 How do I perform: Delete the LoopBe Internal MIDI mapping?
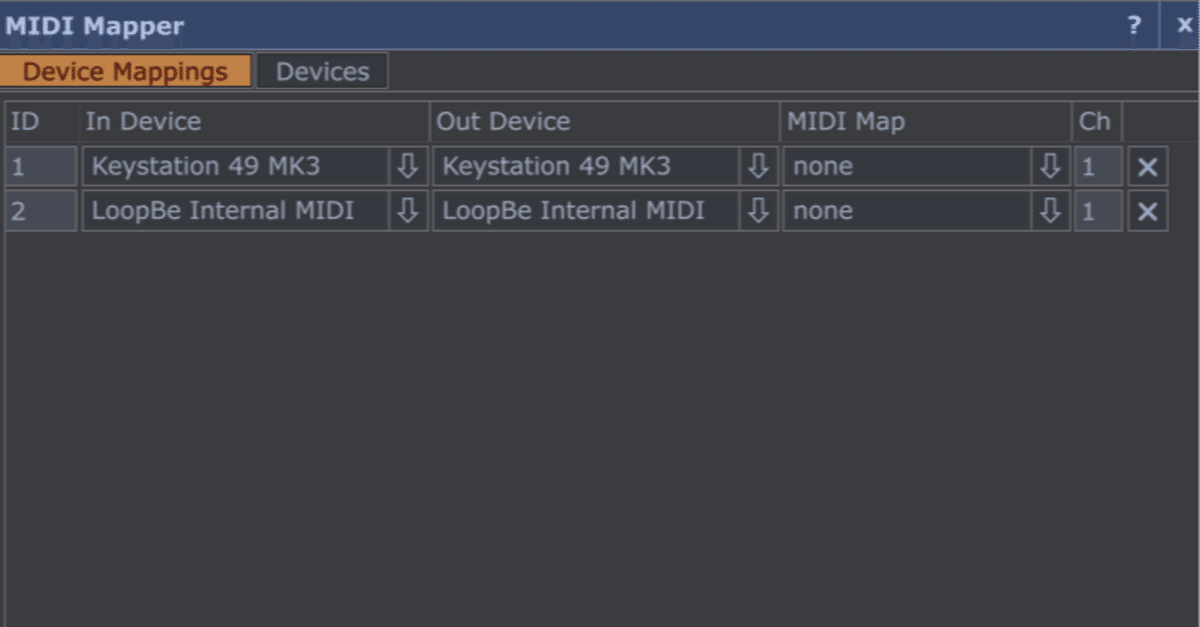pos(1147,211)
